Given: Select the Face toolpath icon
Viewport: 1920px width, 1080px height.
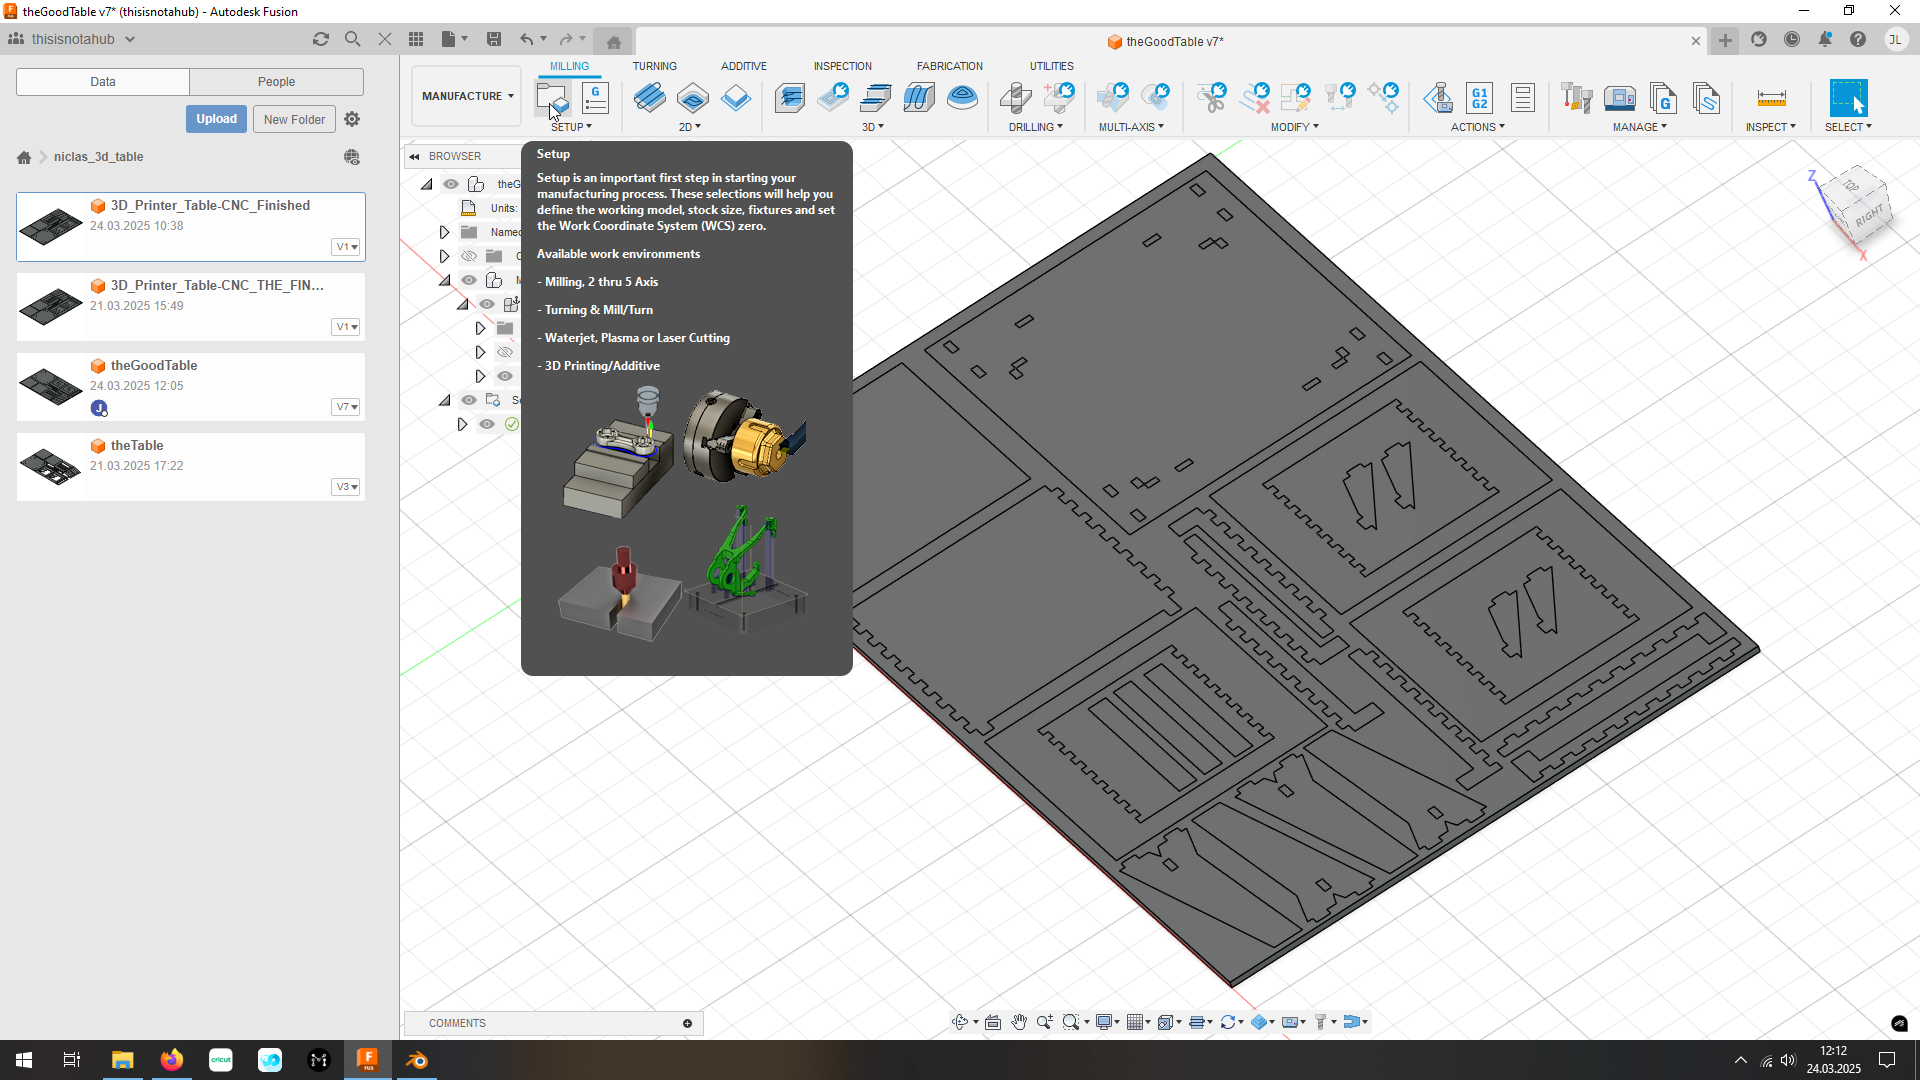Looking at the screenshot, I should pos(735,98).
